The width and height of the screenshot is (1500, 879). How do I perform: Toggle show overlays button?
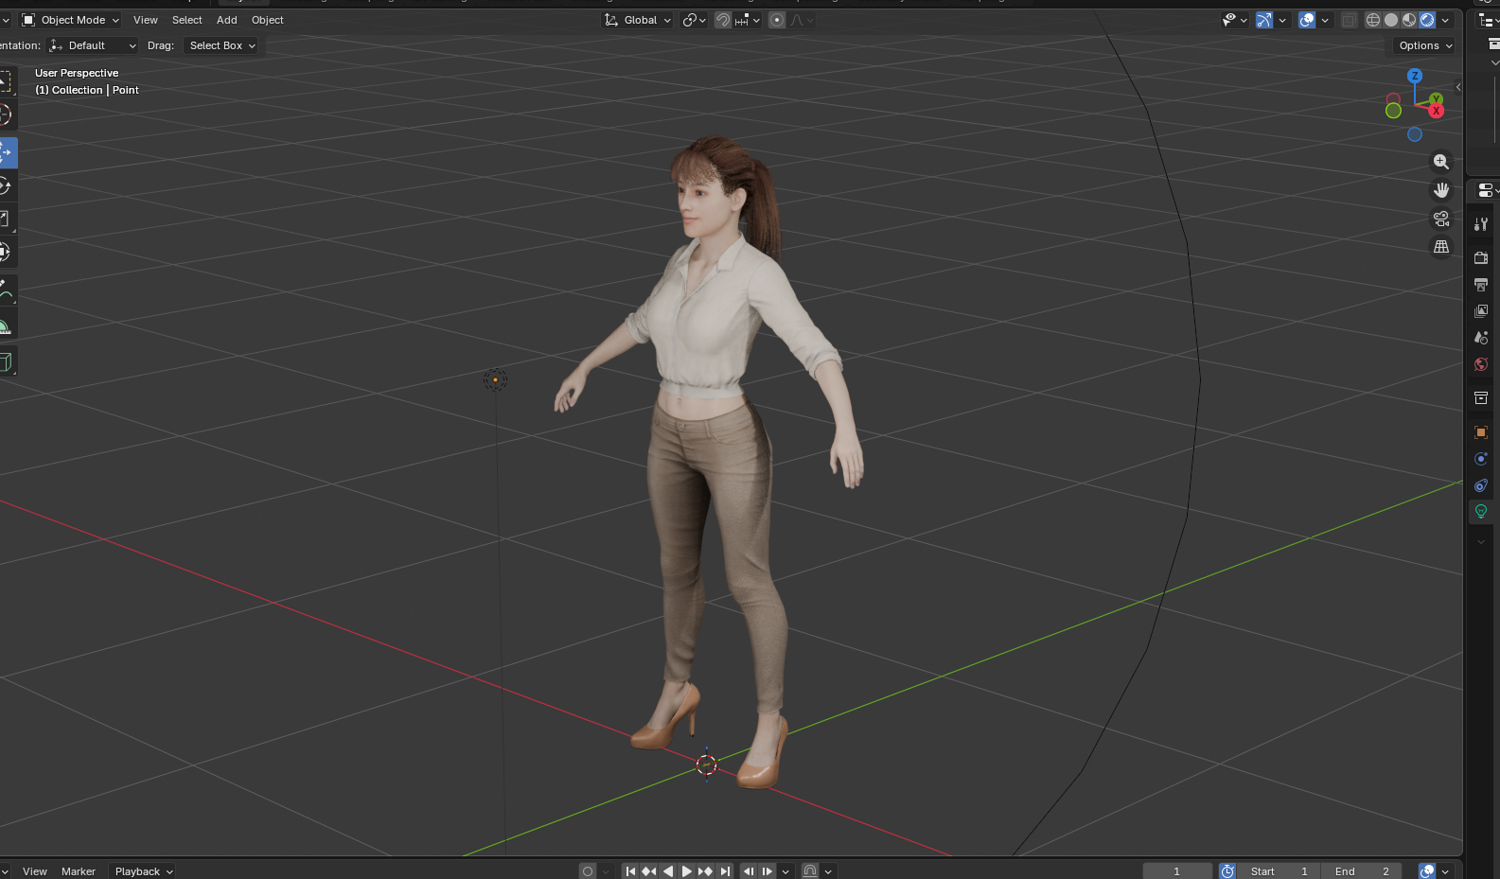tap(1307, 20)
